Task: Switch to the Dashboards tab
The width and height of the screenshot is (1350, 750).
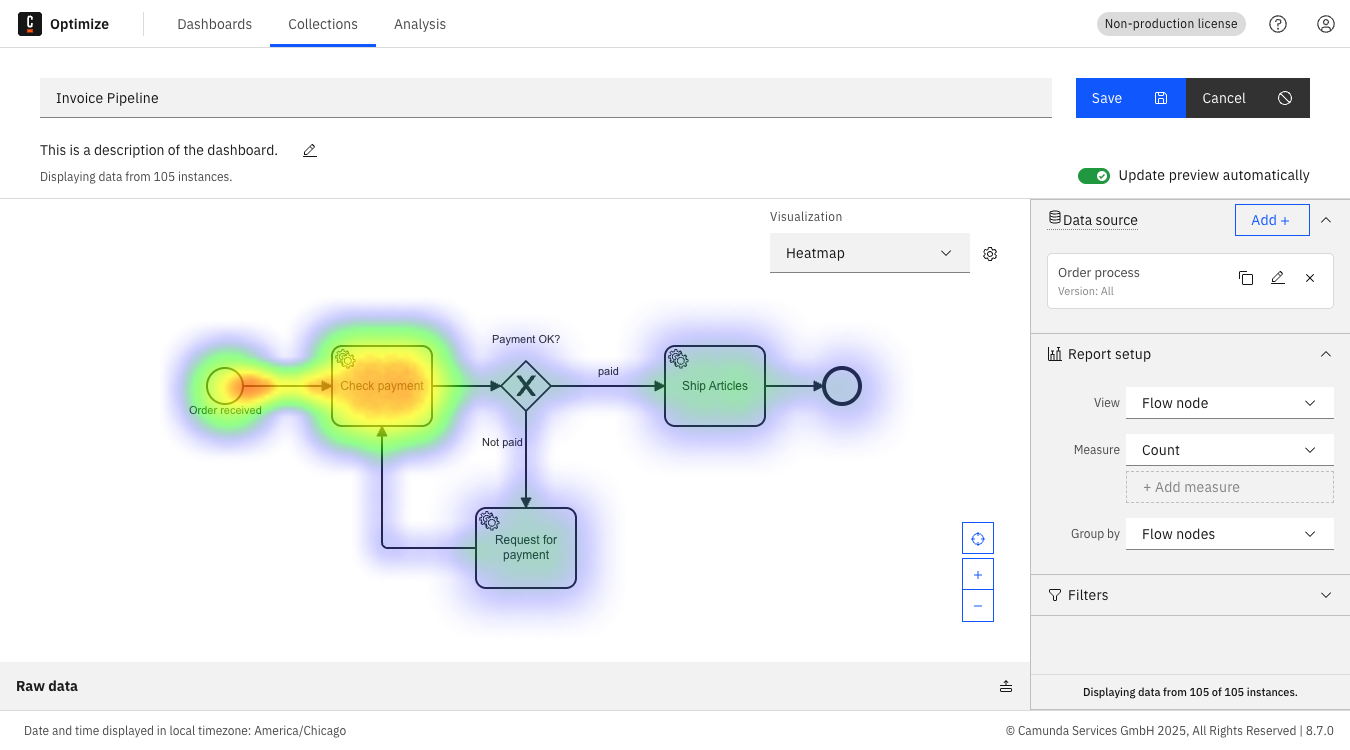Action: [214, 24]
